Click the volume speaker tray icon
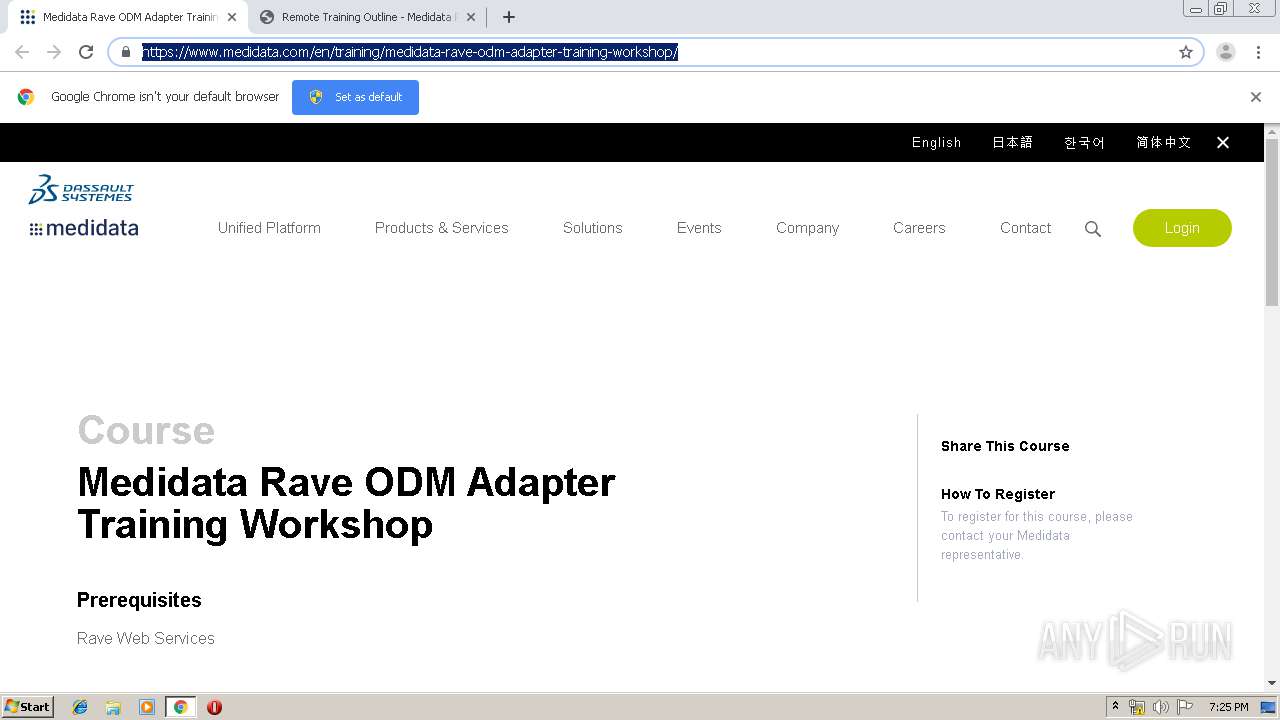The height and width of the screenshot is (720, 1280). point(1161,707)
